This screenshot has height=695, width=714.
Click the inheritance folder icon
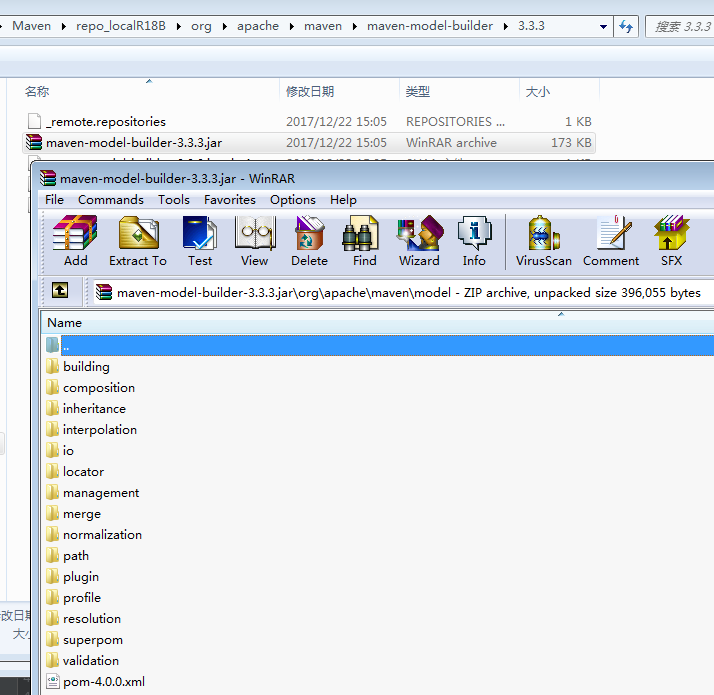tap(52, 408)
